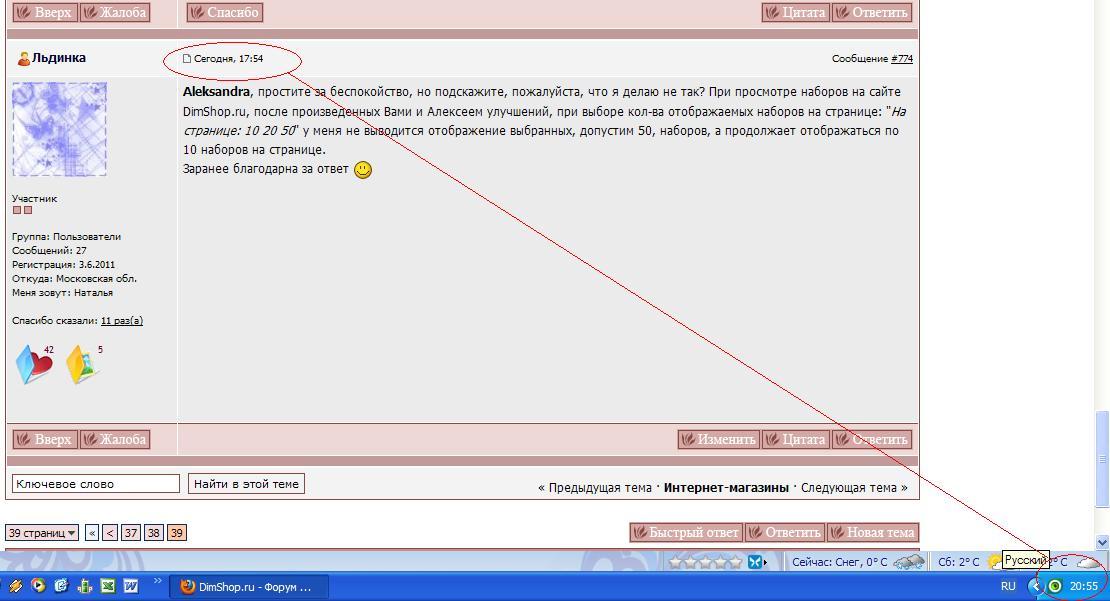1110x601 pixels.
Task: Expand the 39 страниц page dropdown
Action: (x=42, y=533)
